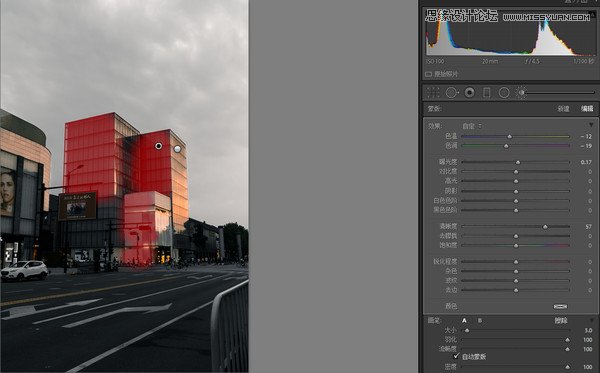600x373 pixels.
Task: Open the 效果 自定 preset dropdown
Action: click(x=472, y=126)
